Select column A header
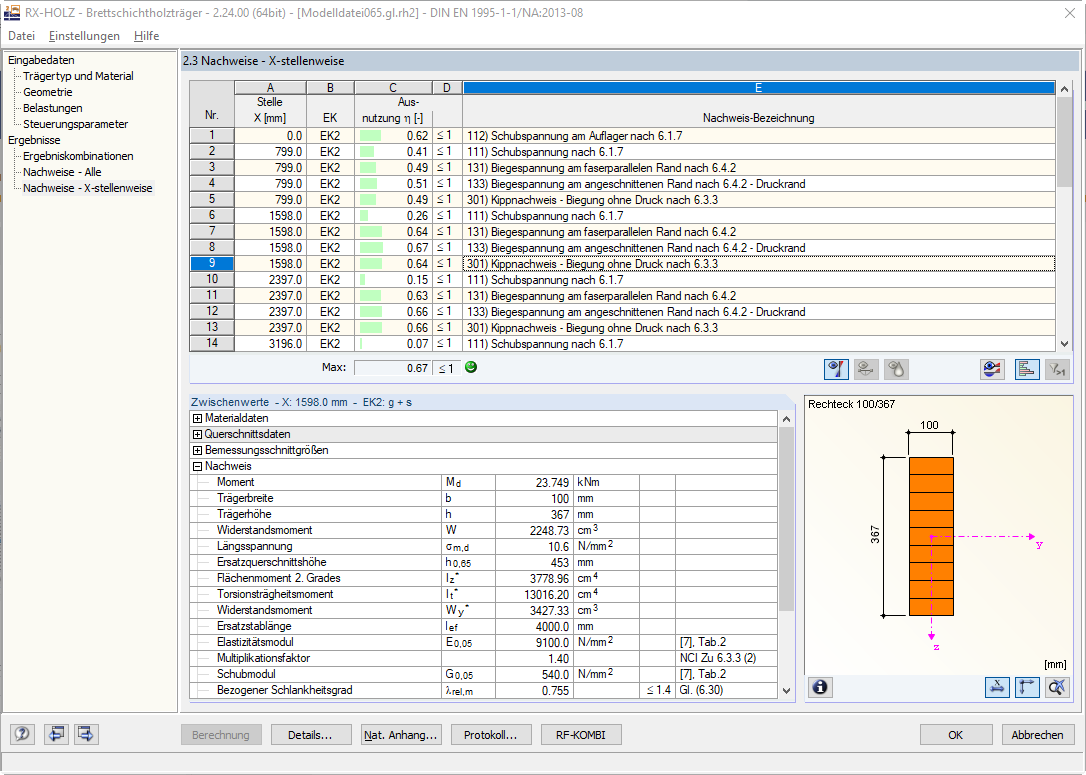This screenshot has height=775, width=1086. pos(270,87)
